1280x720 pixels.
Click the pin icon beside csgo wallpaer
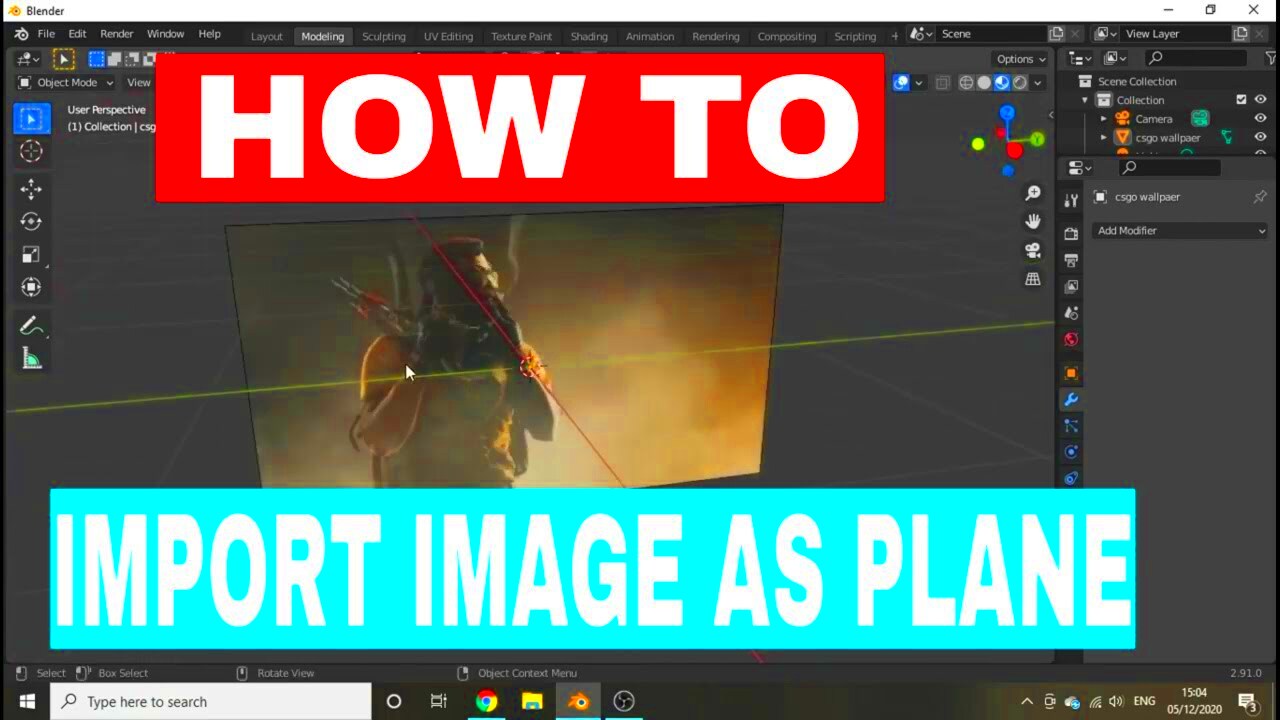[x=1260, y=197]
